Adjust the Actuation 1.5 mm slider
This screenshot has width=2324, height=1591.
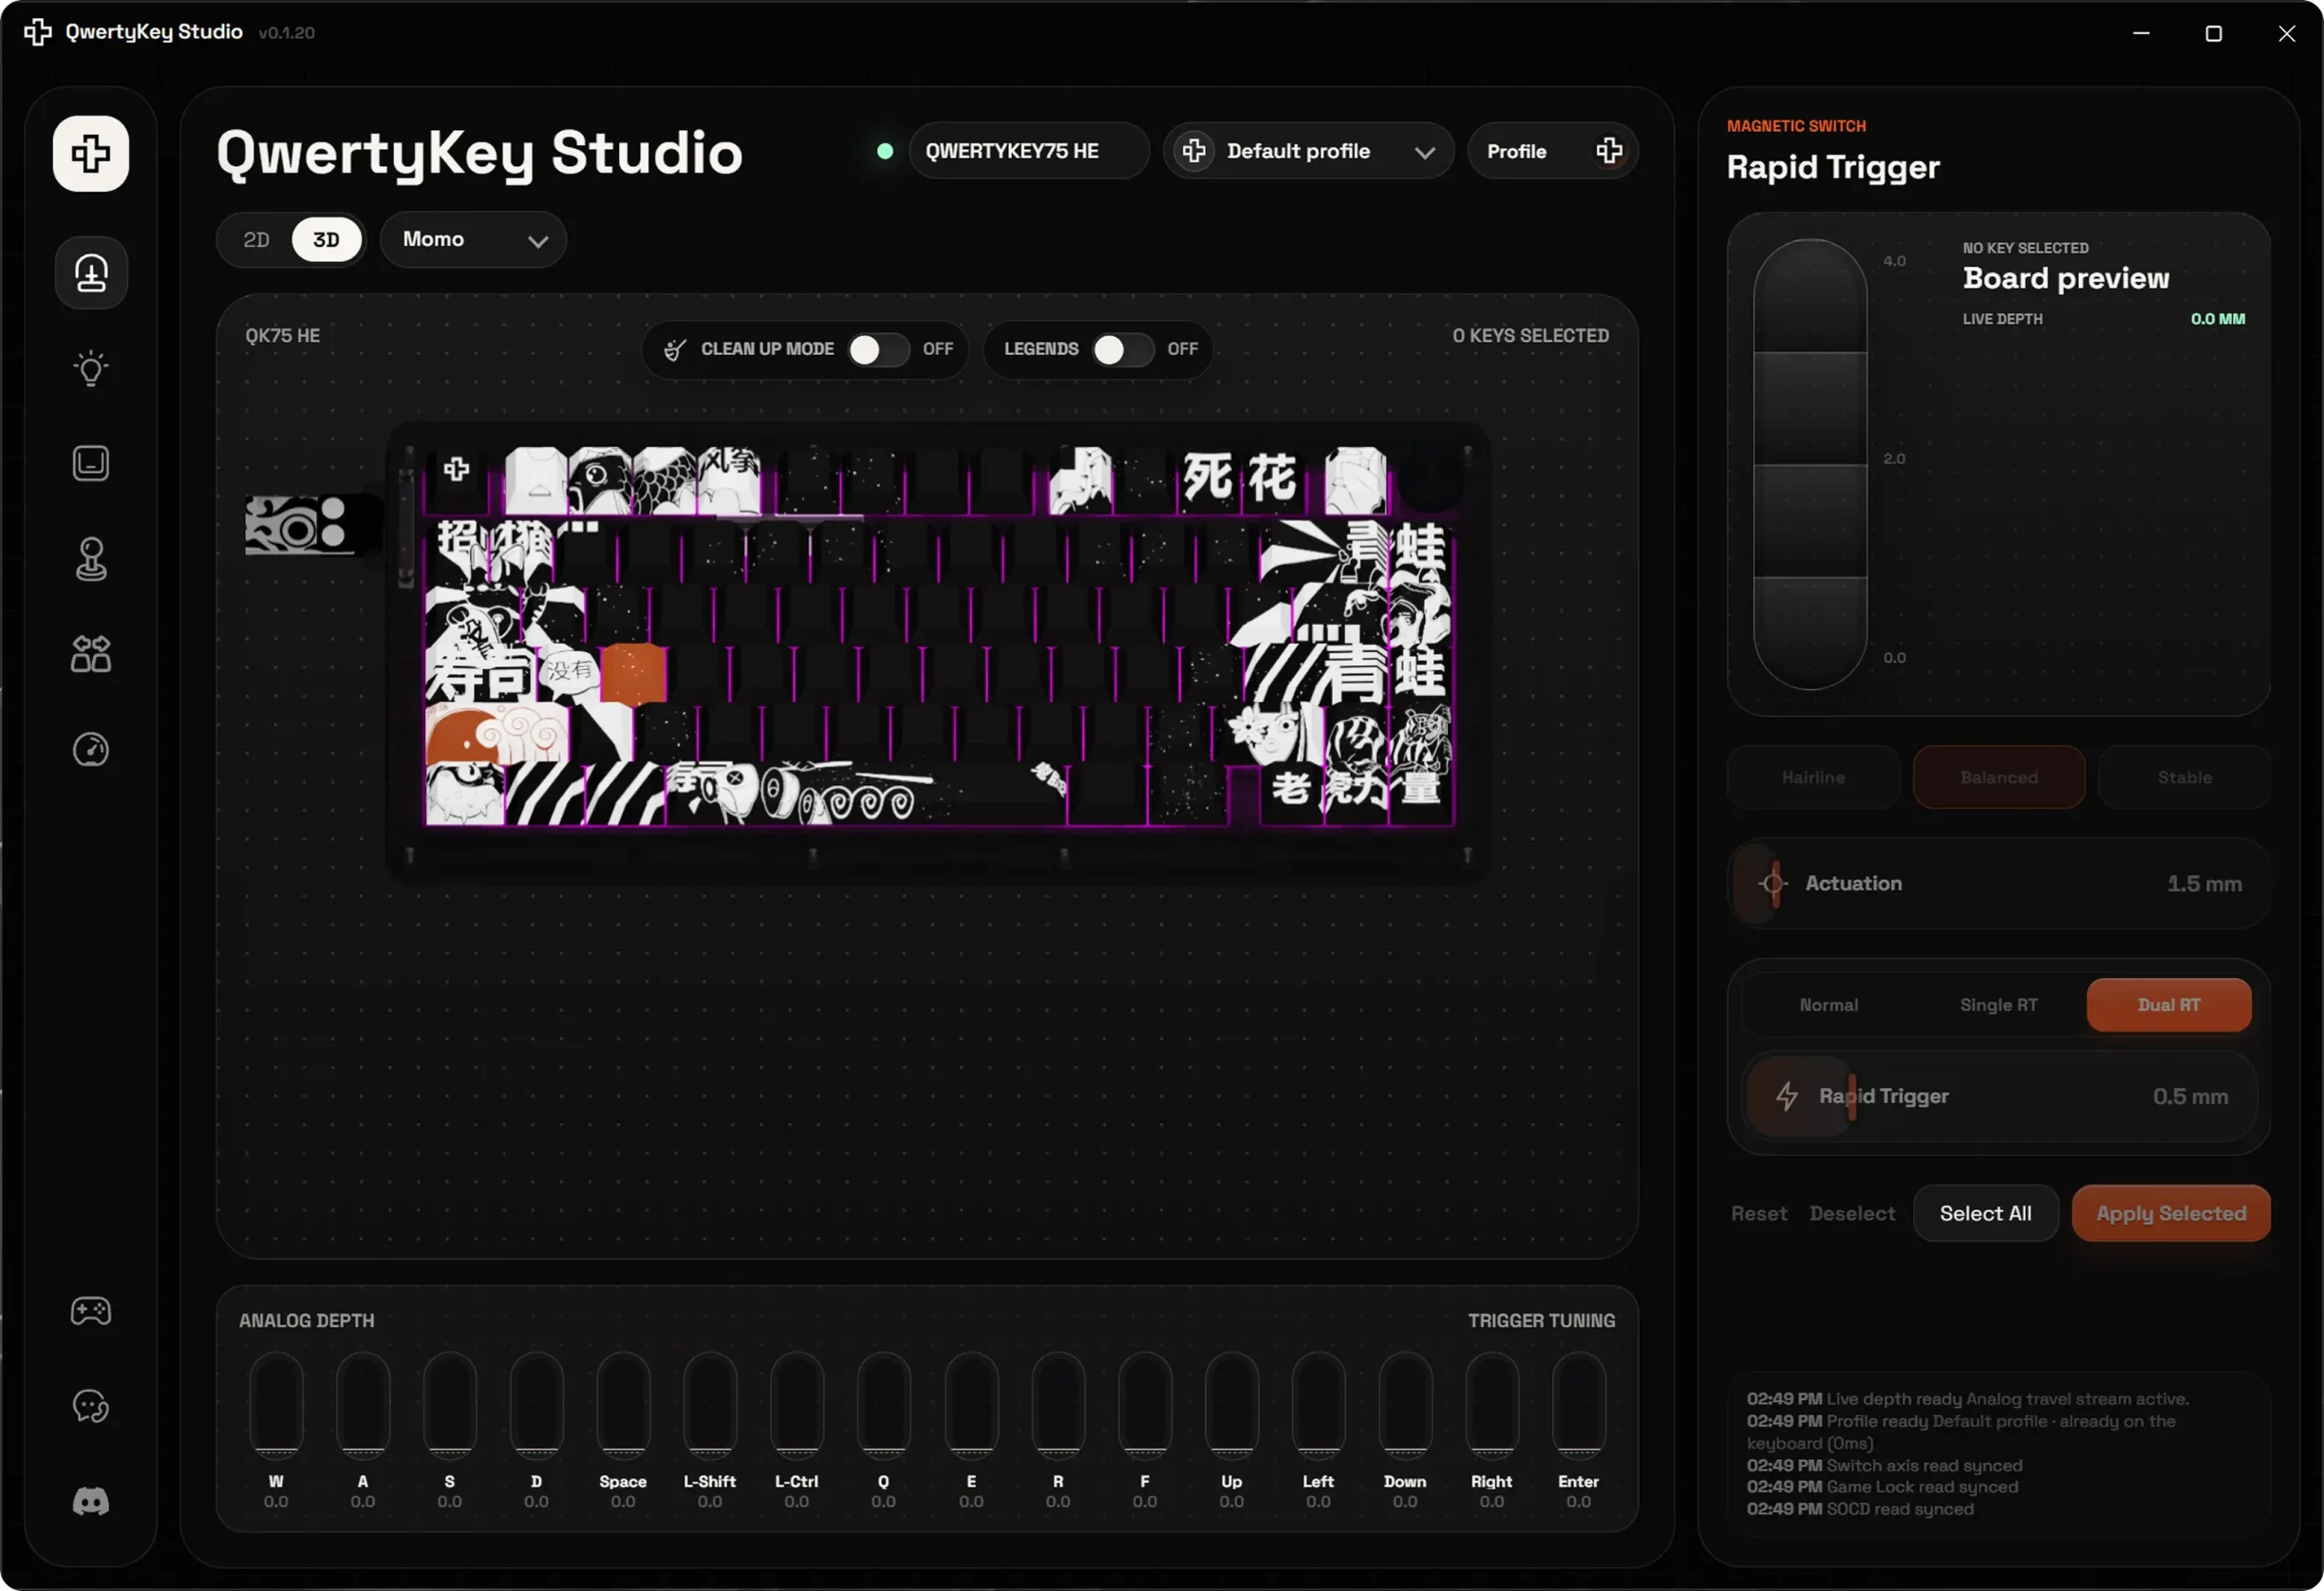[x=1998, y=884]
